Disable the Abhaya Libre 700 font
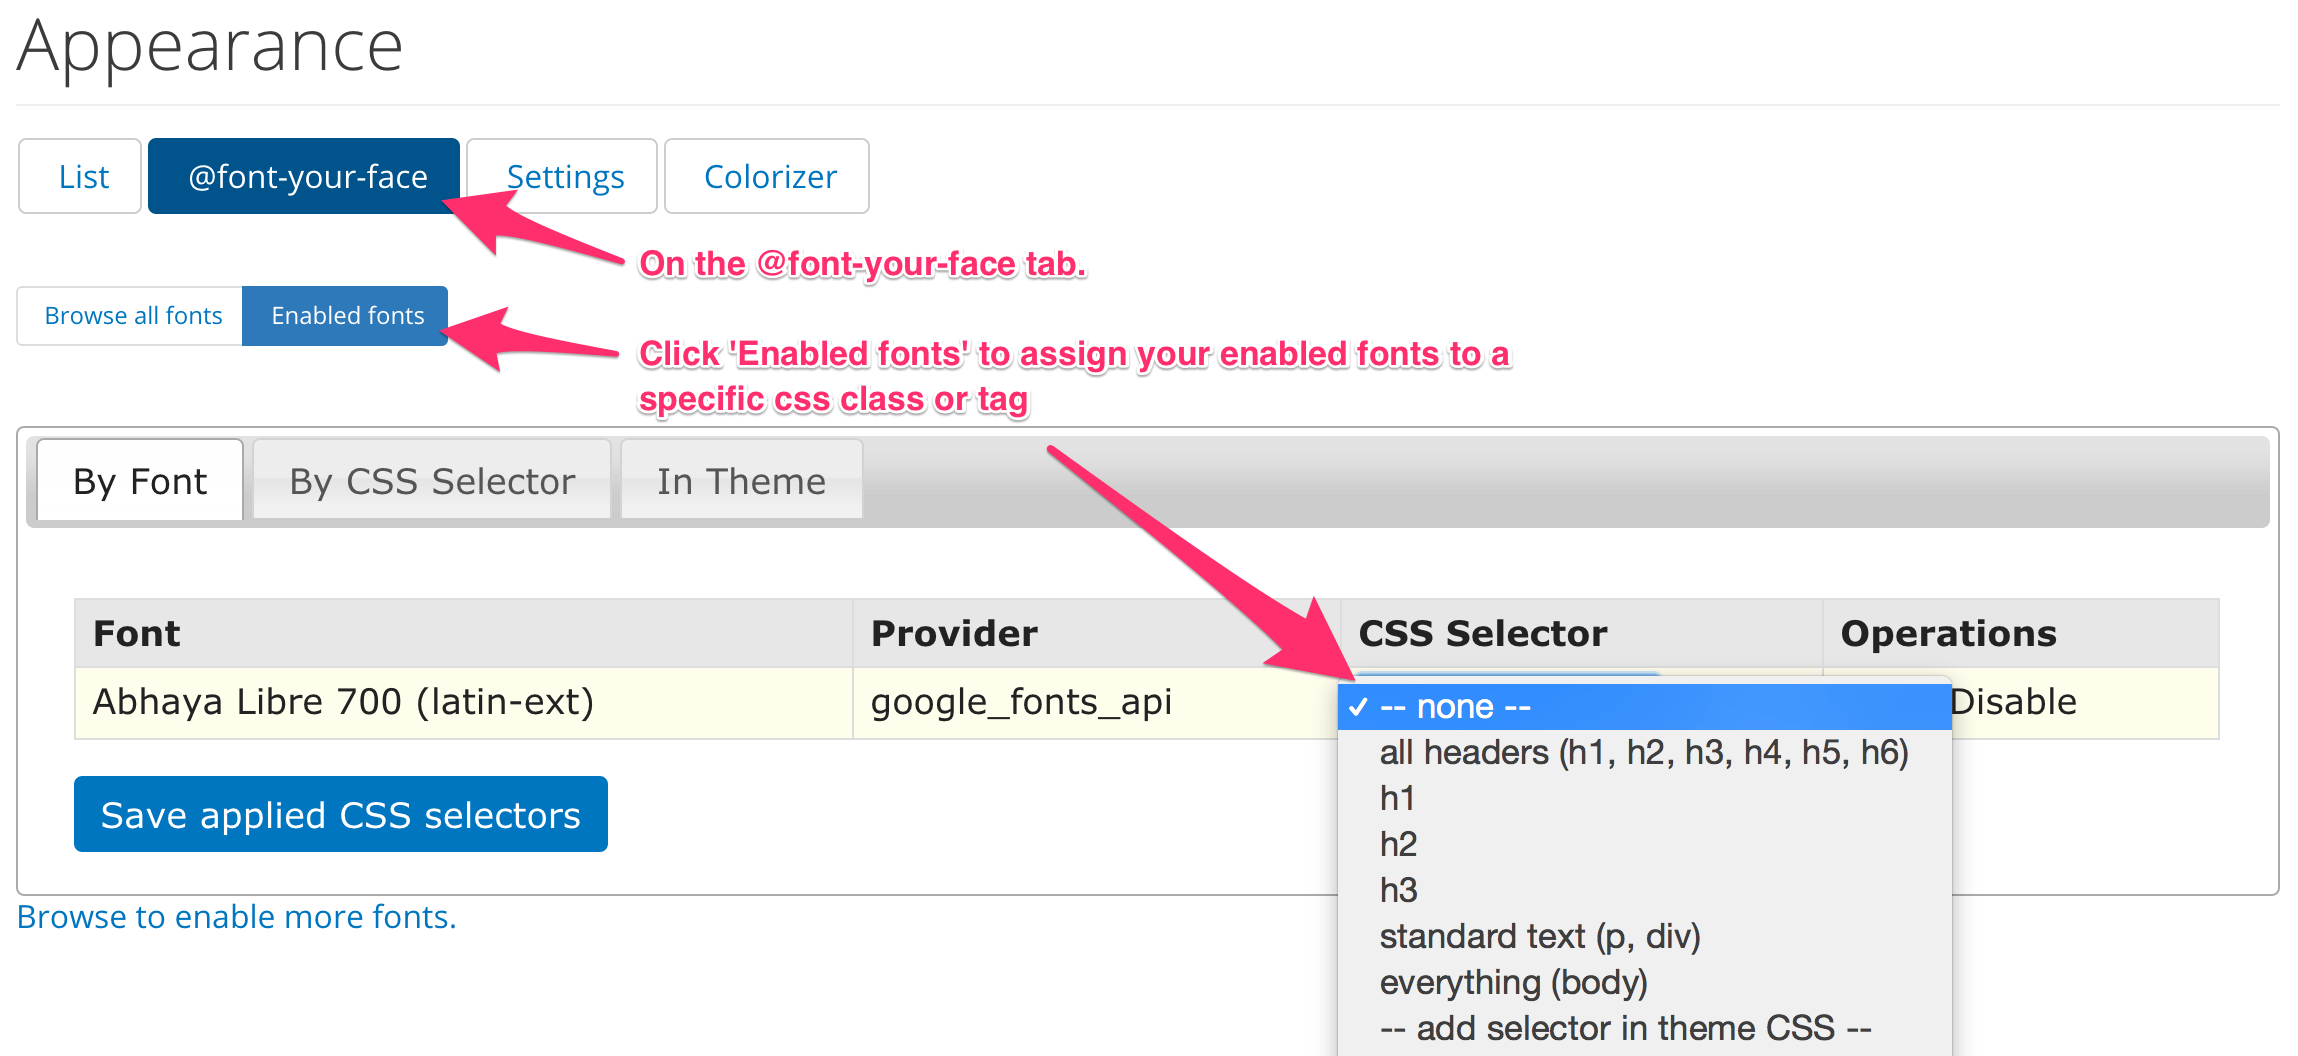The width and height of the screenshot is (2298, 1056). pos(2013,702)
